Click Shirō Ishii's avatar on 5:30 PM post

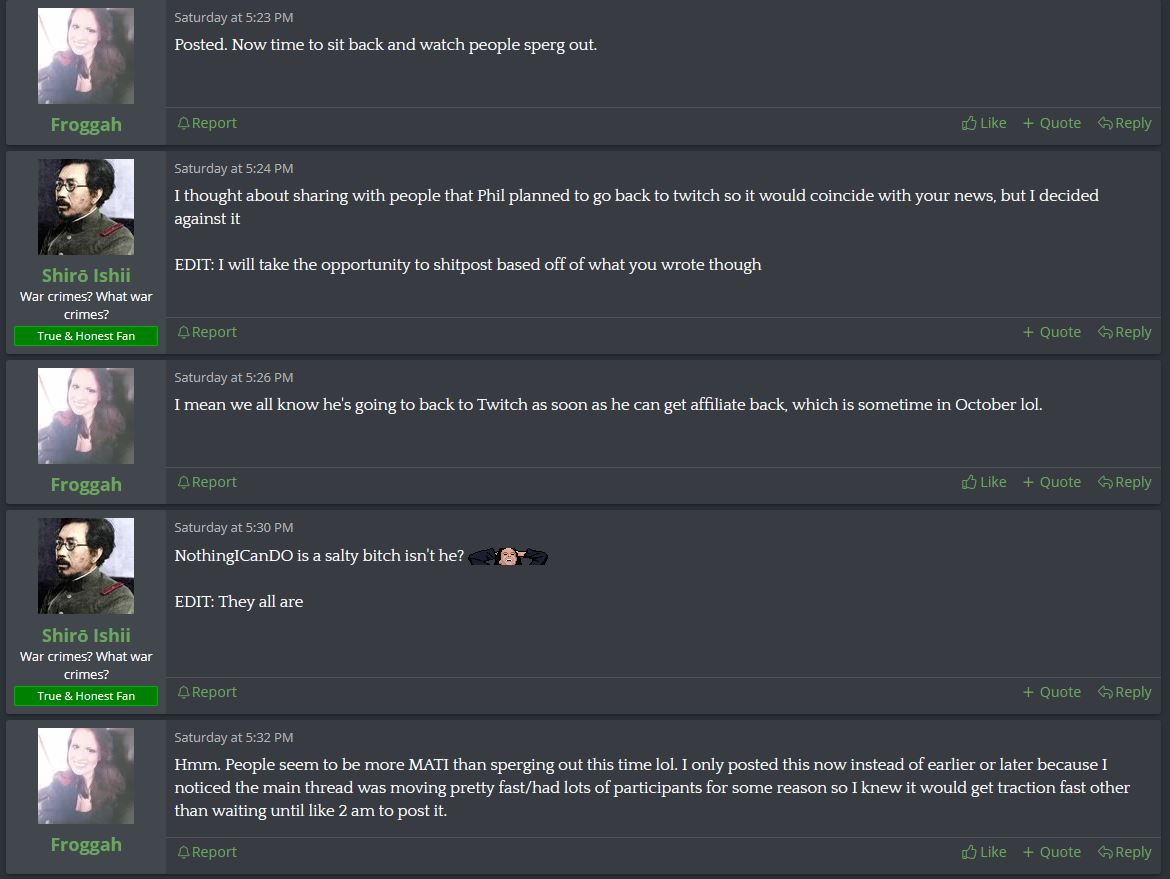[86, 566]
